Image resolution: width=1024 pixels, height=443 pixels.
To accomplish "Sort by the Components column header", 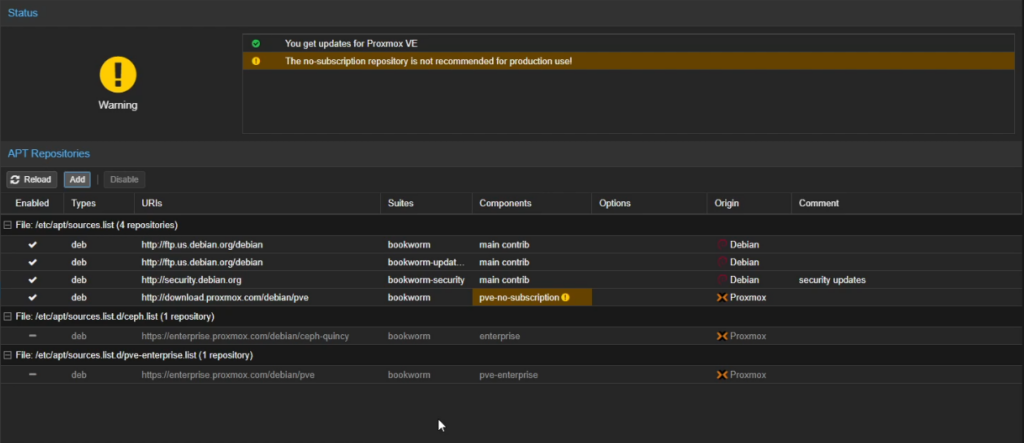I will pos(532,203).
